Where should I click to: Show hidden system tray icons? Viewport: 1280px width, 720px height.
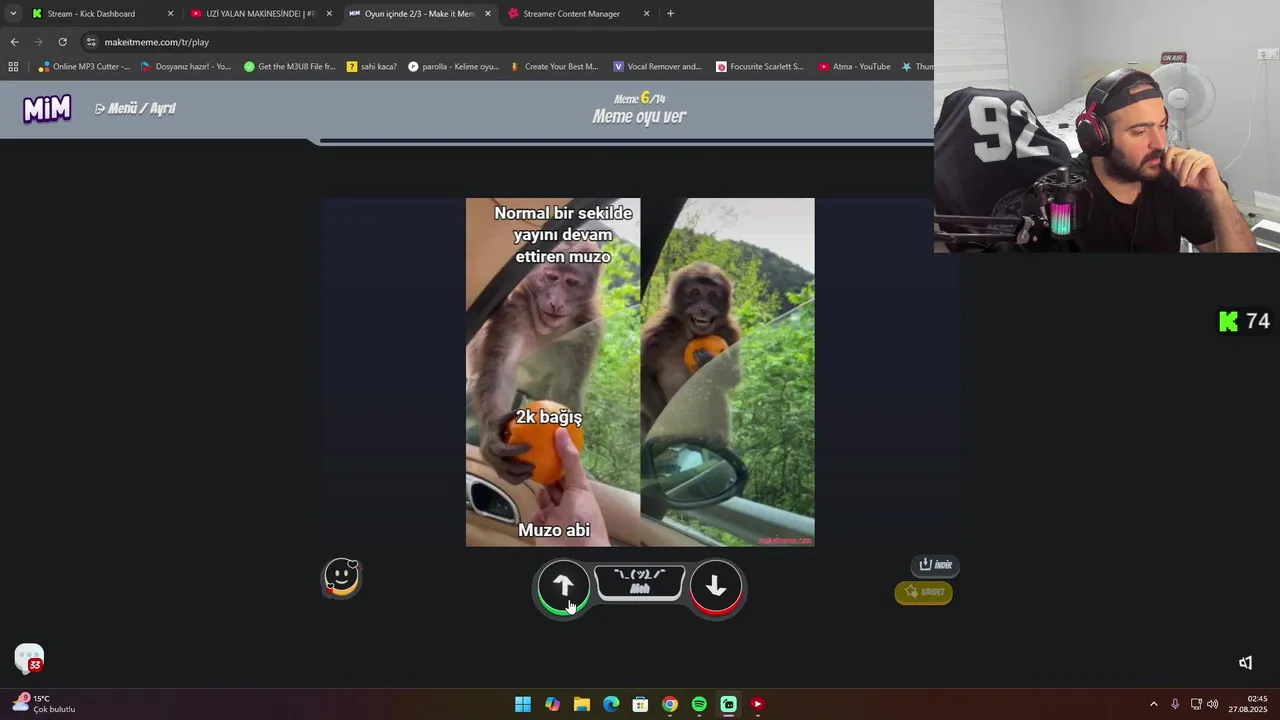[x=1153, y=704]
